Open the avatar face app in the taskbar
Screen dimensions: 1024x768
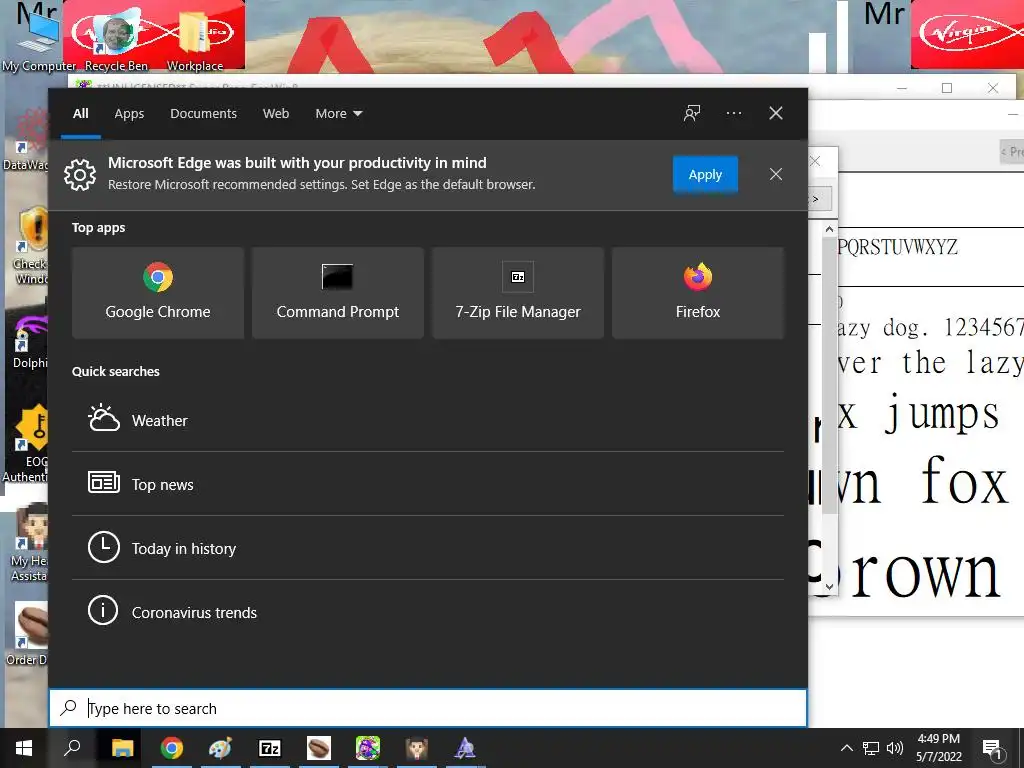tap(417, 748)
